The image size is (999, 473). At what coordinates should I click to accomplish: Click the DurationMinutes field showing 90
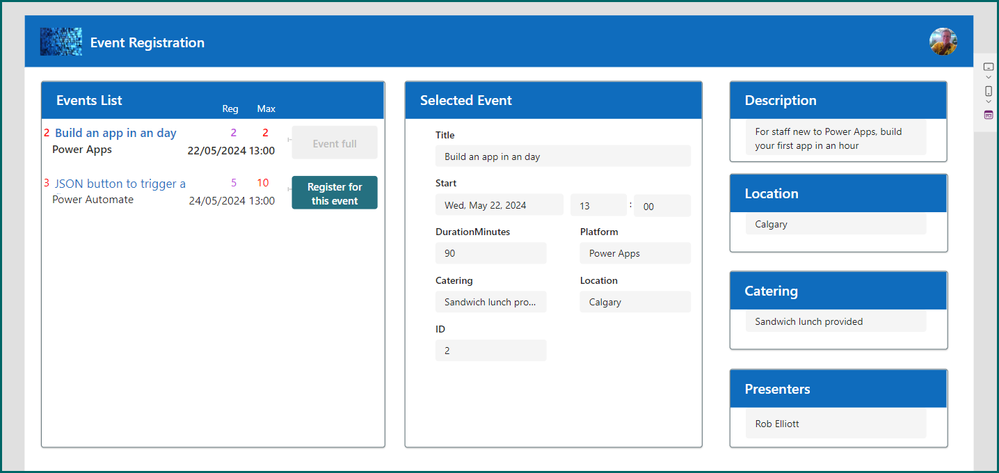coord(491,253)
